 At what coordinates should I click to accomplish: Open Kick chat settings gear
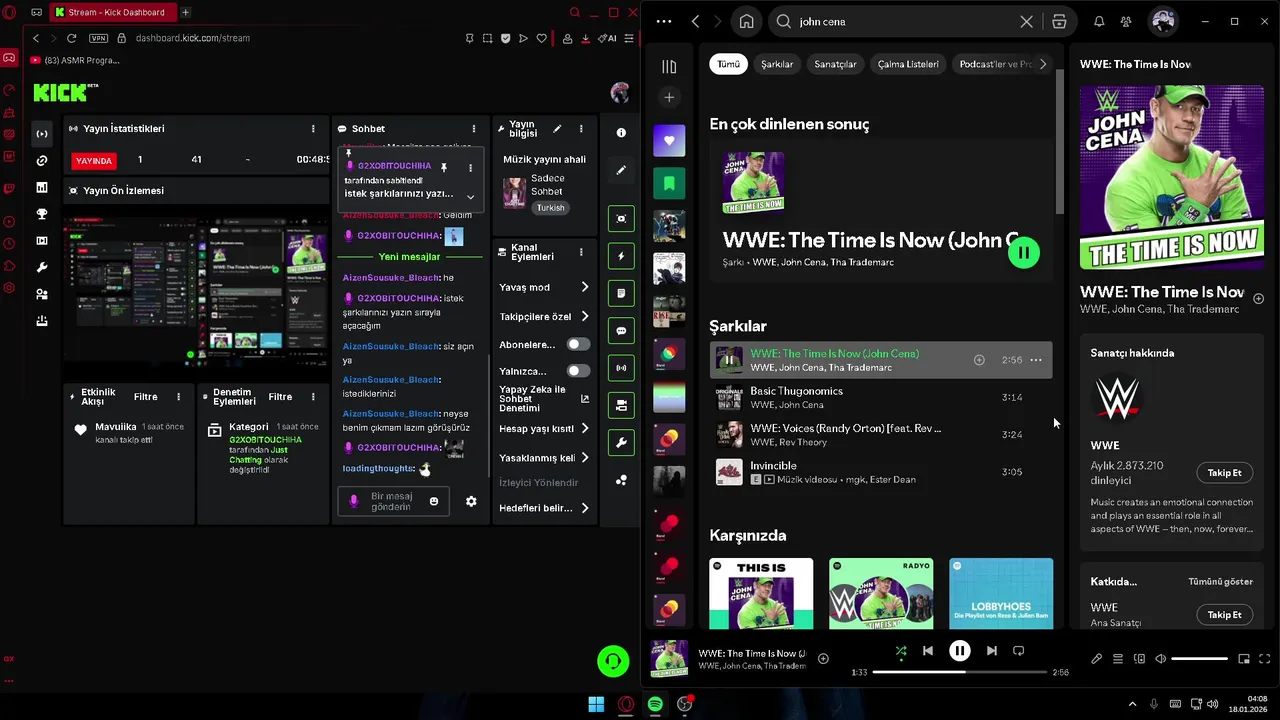471,501
